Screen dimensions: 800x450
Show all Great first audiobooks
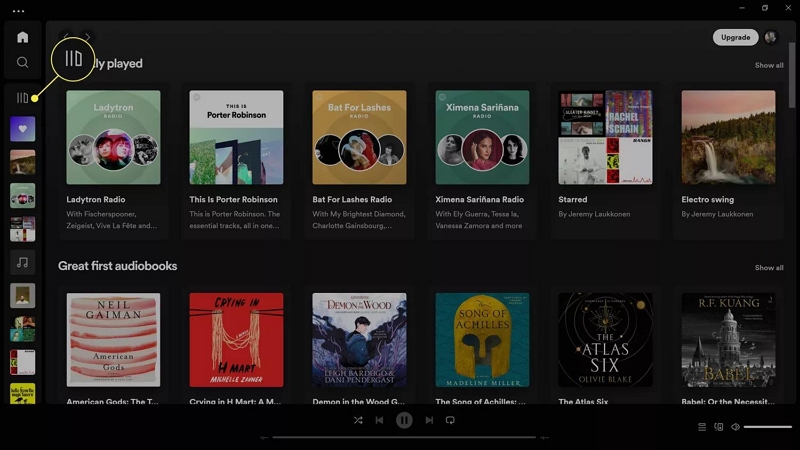tap(769, 268)
